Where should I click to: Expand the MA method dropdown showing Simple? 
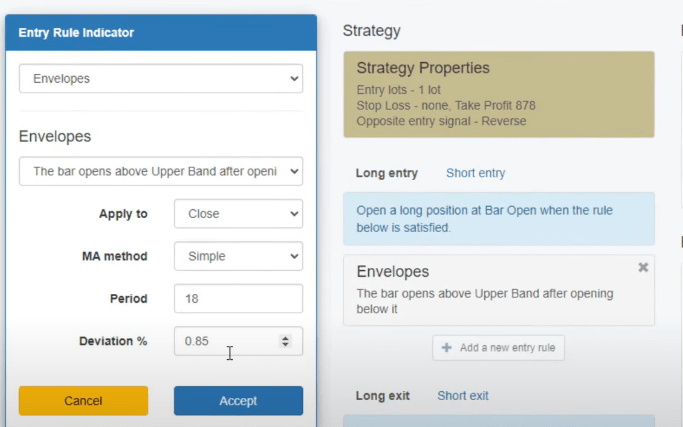238,256
